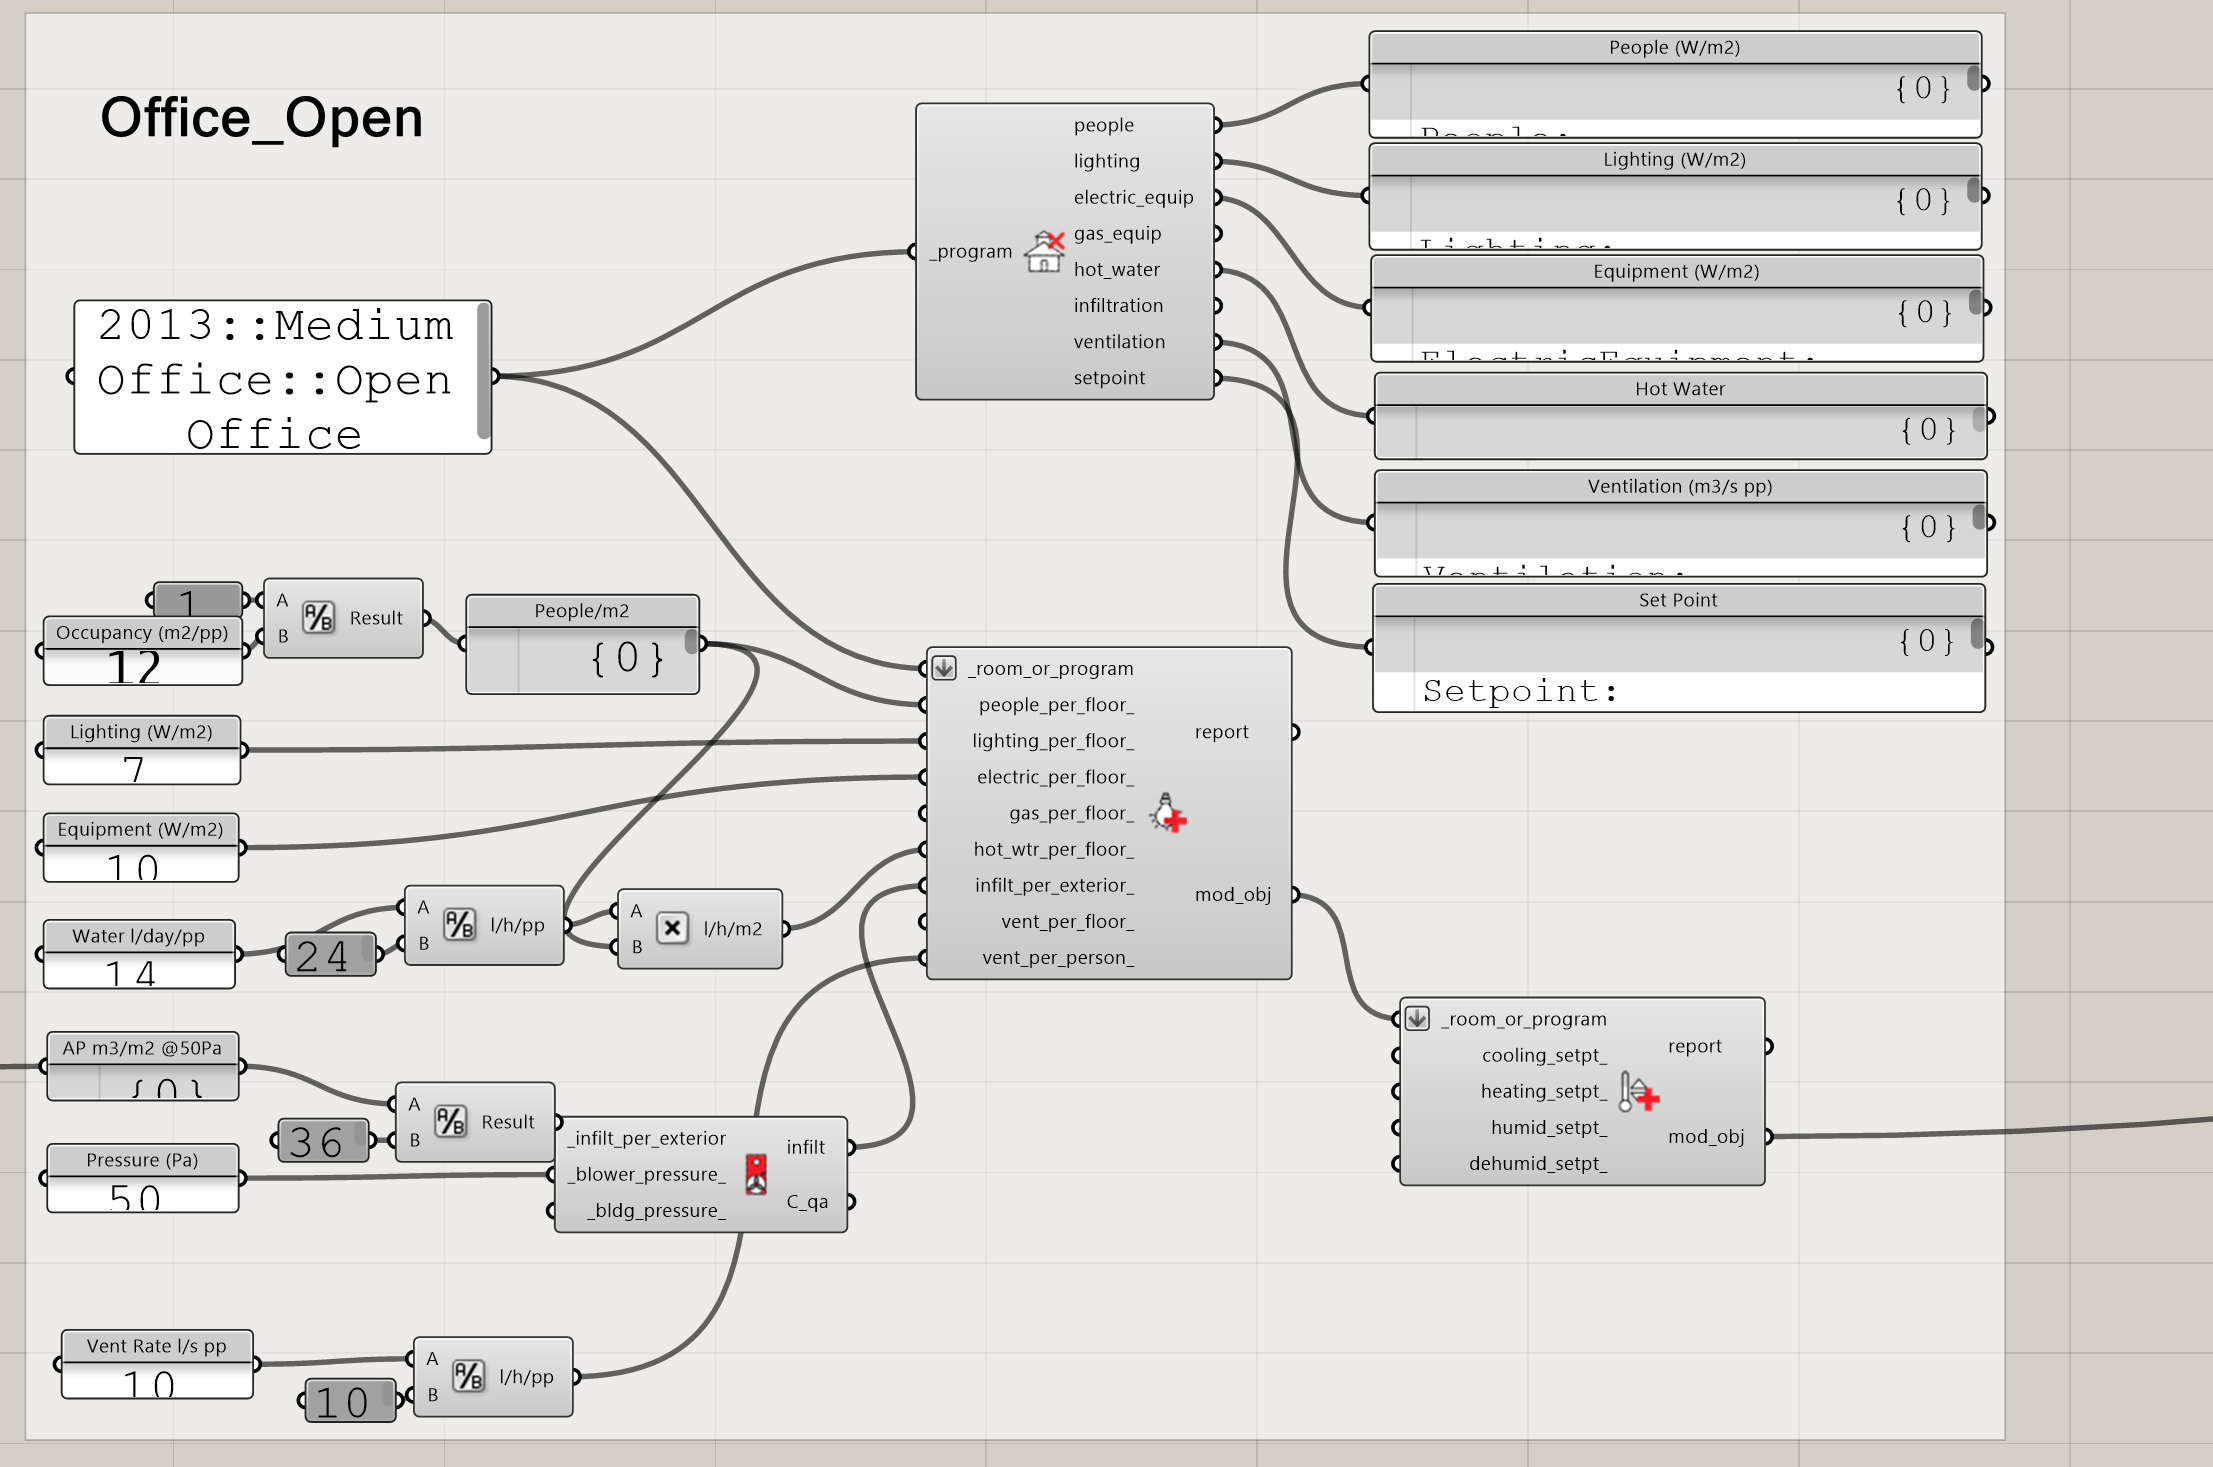2213x1467 pixels.
Task: Select the People (W/m2) output panel
Action: [1675, 84]
